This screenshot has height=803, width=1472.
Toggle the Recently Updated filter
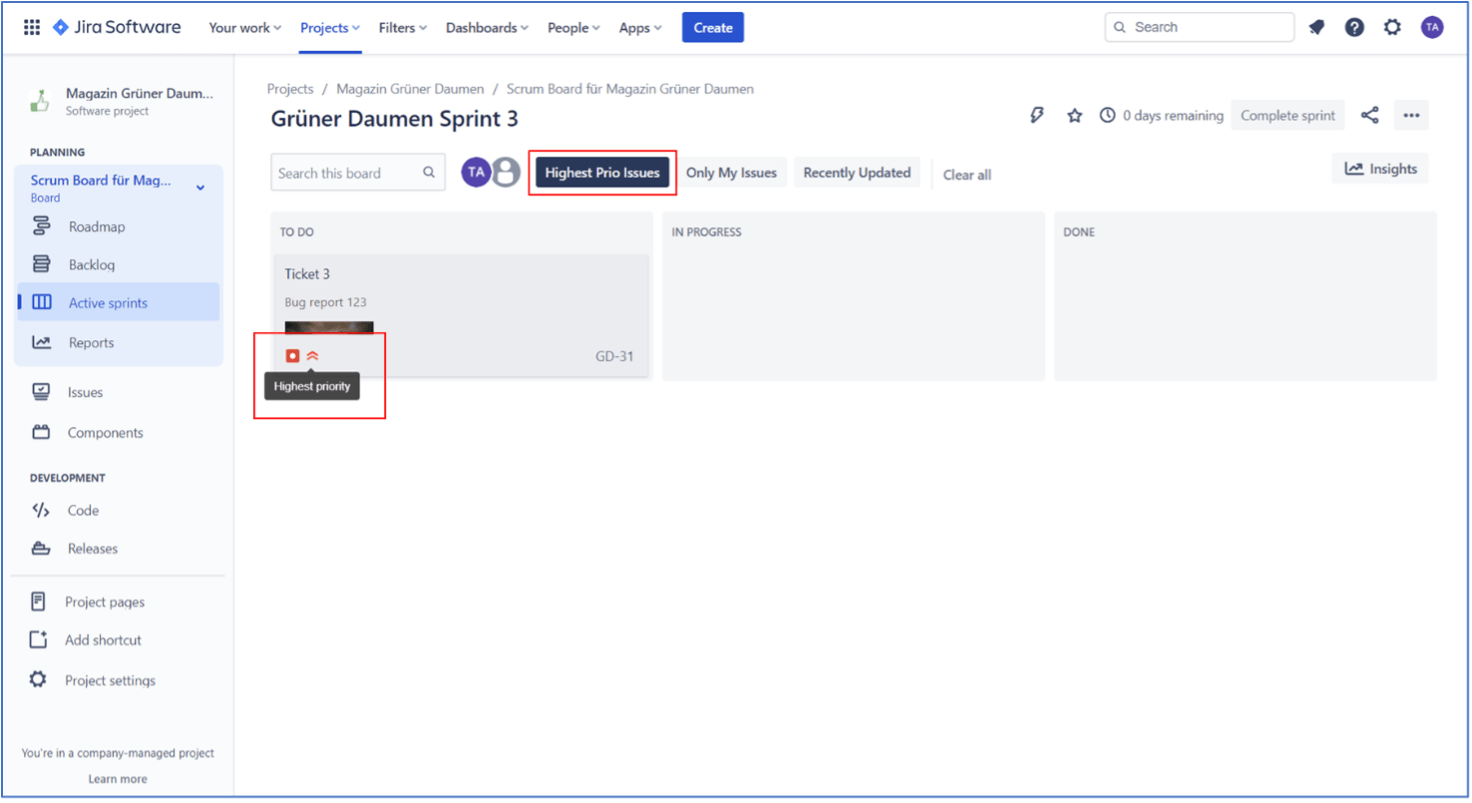[x=856, y=173]
